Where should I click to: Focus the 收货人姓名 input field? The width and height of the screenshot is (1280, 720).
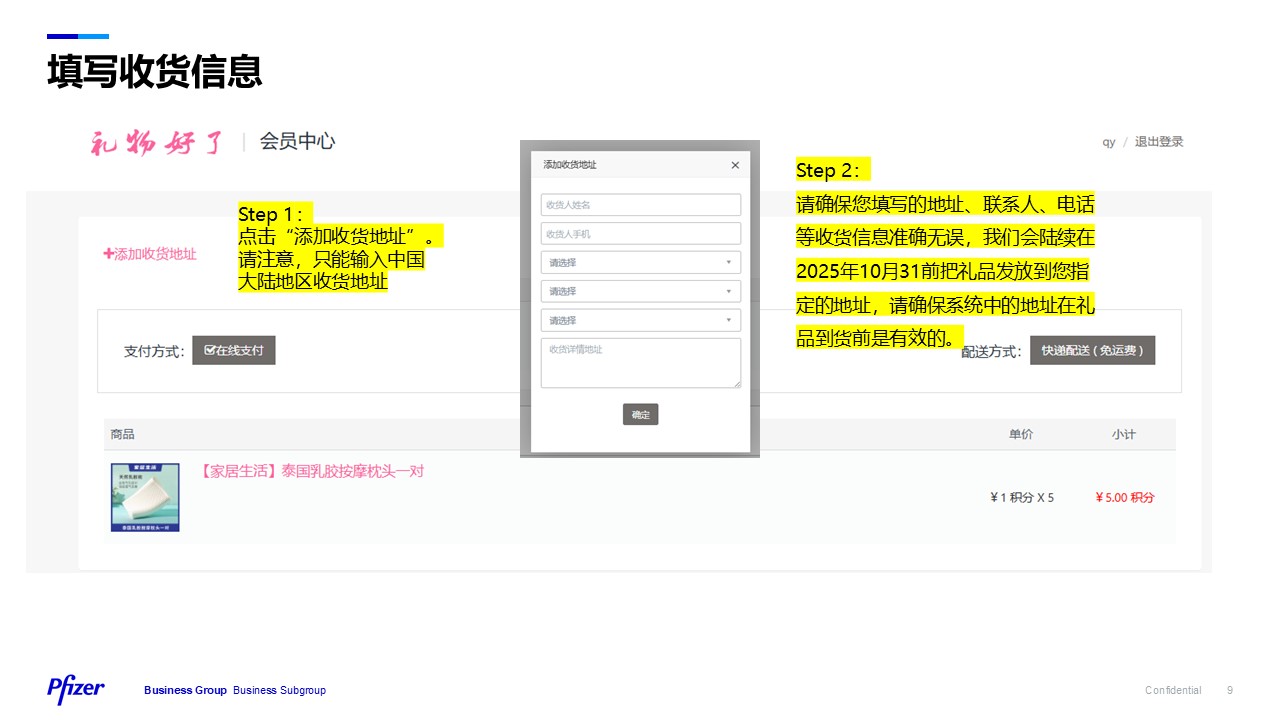coord(640,205)
